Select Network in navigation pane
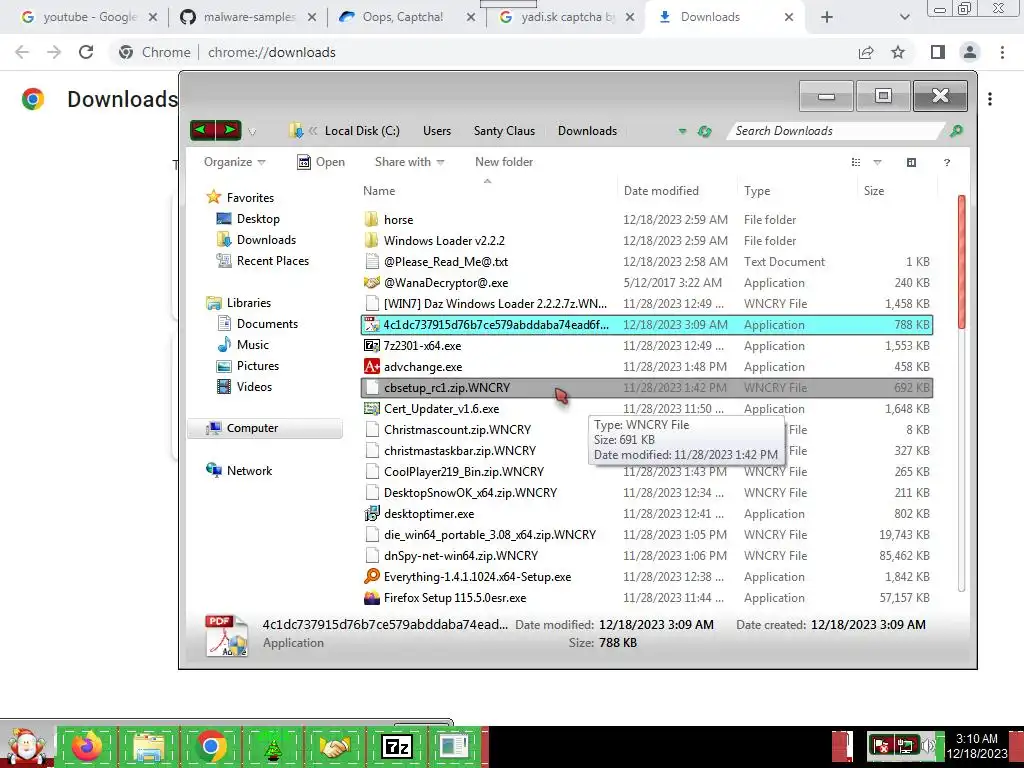Image resolution: width=1024 pixels, height=768 pixels. tap(238, 470)
